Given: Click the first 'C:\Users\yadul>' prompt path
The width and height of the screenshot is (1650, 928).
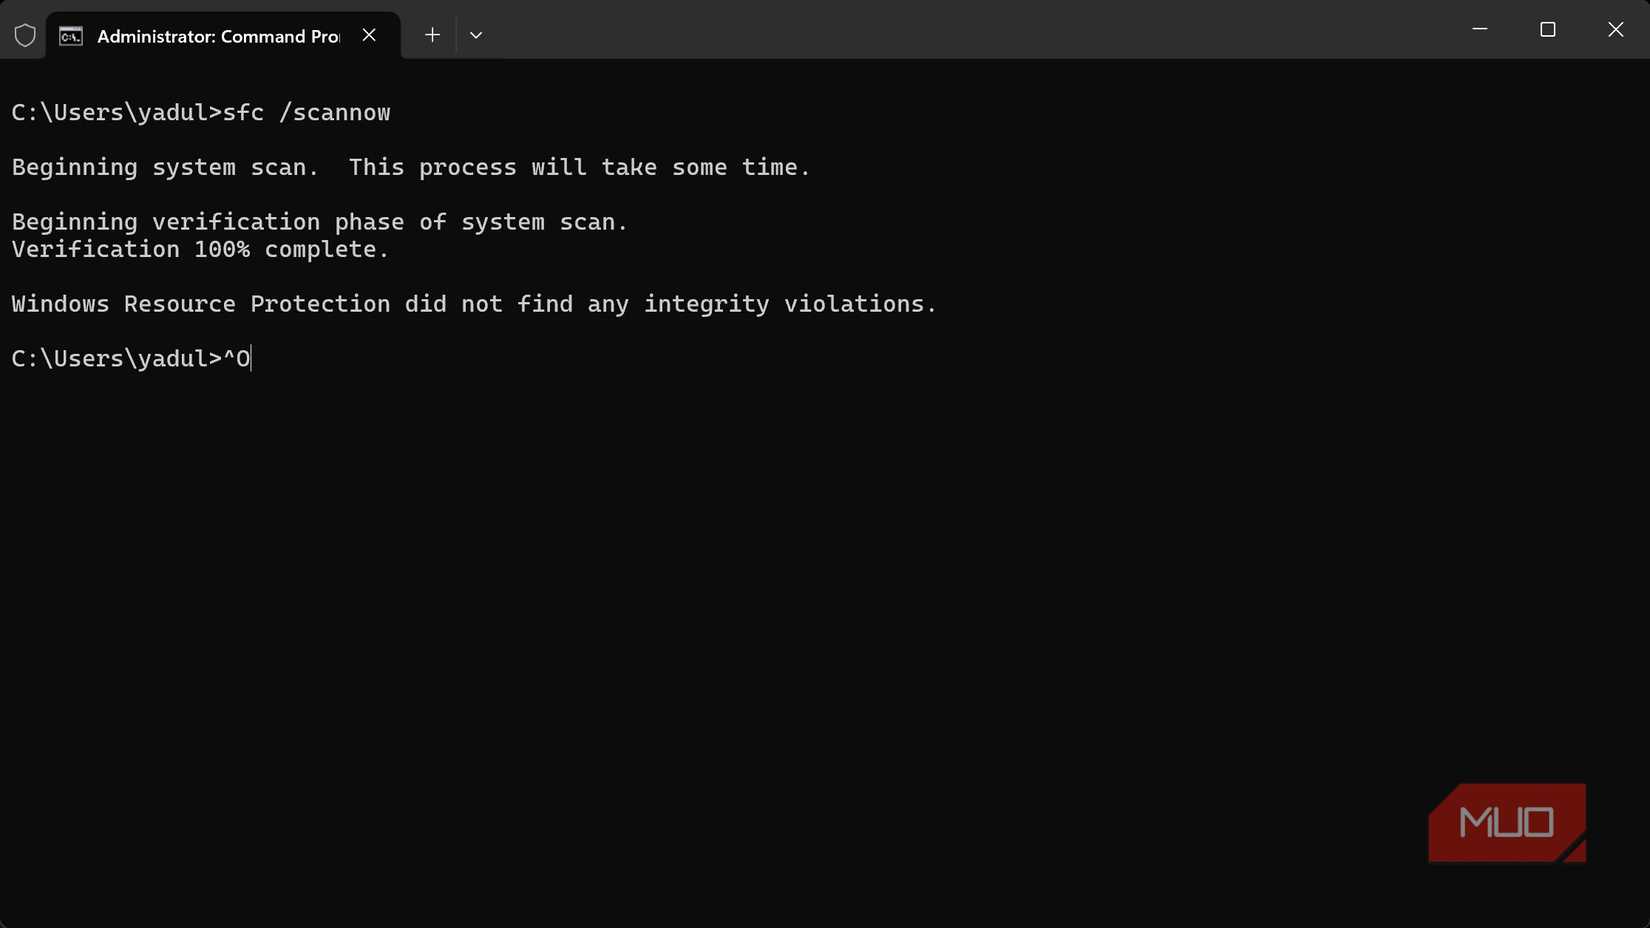Looking at the screenshot, I should coord(116,113).
